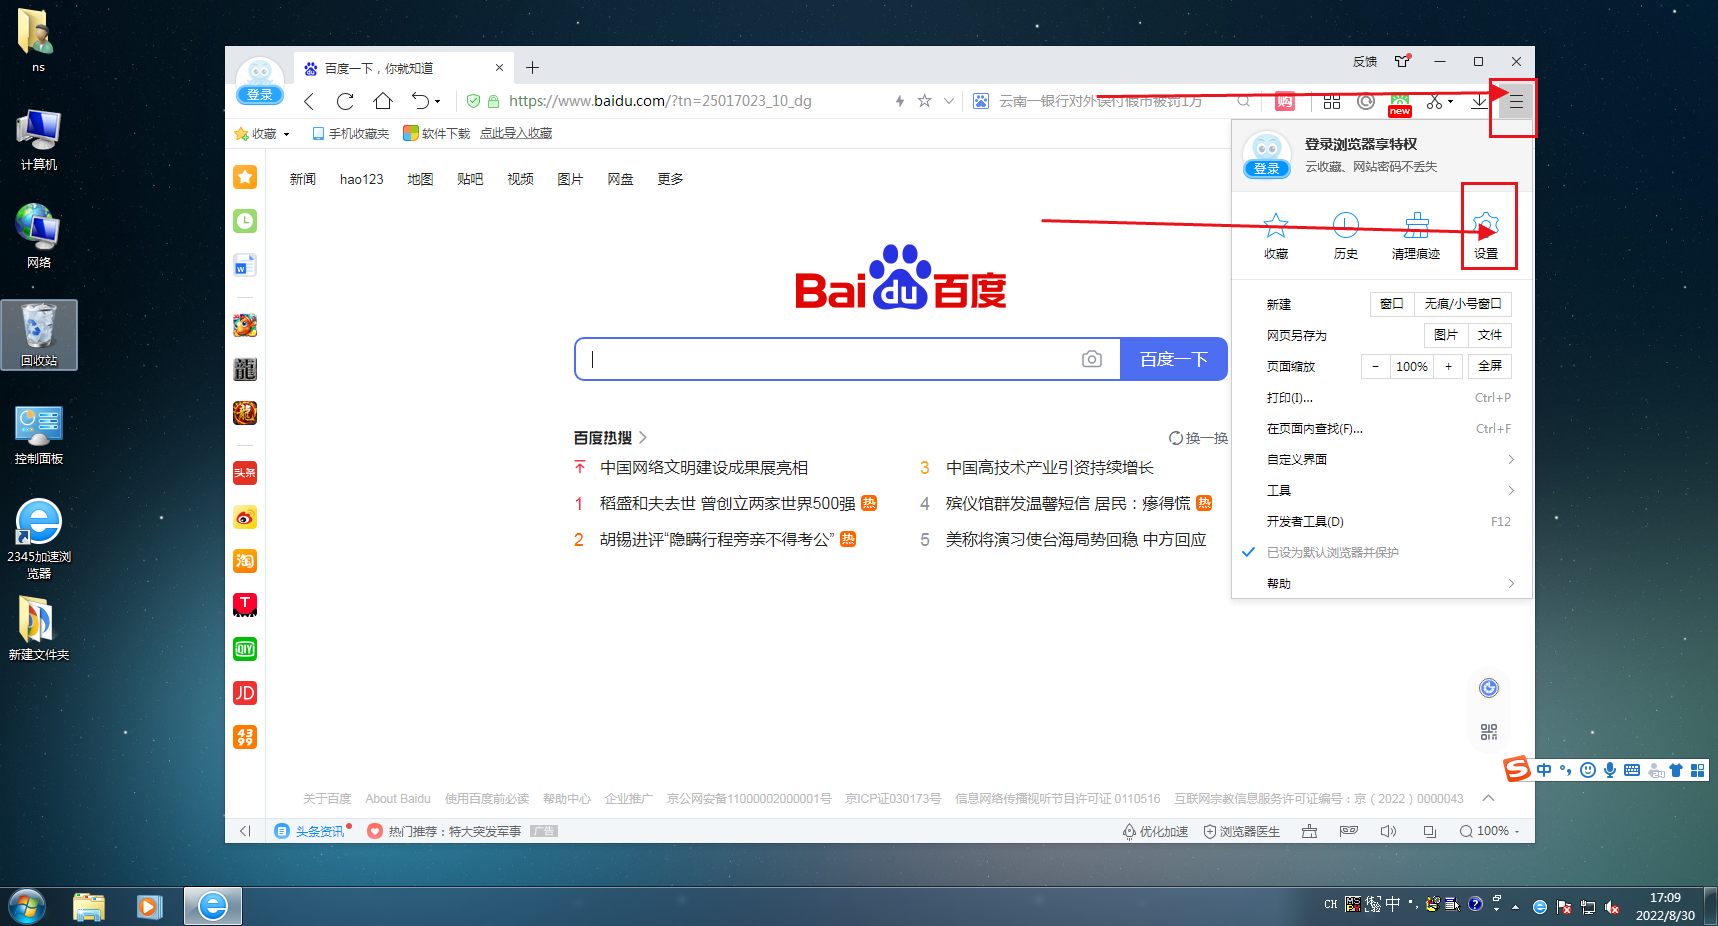Open the app grid icon in the toolbar
1718x926 pixels.
click(1332, 102)
